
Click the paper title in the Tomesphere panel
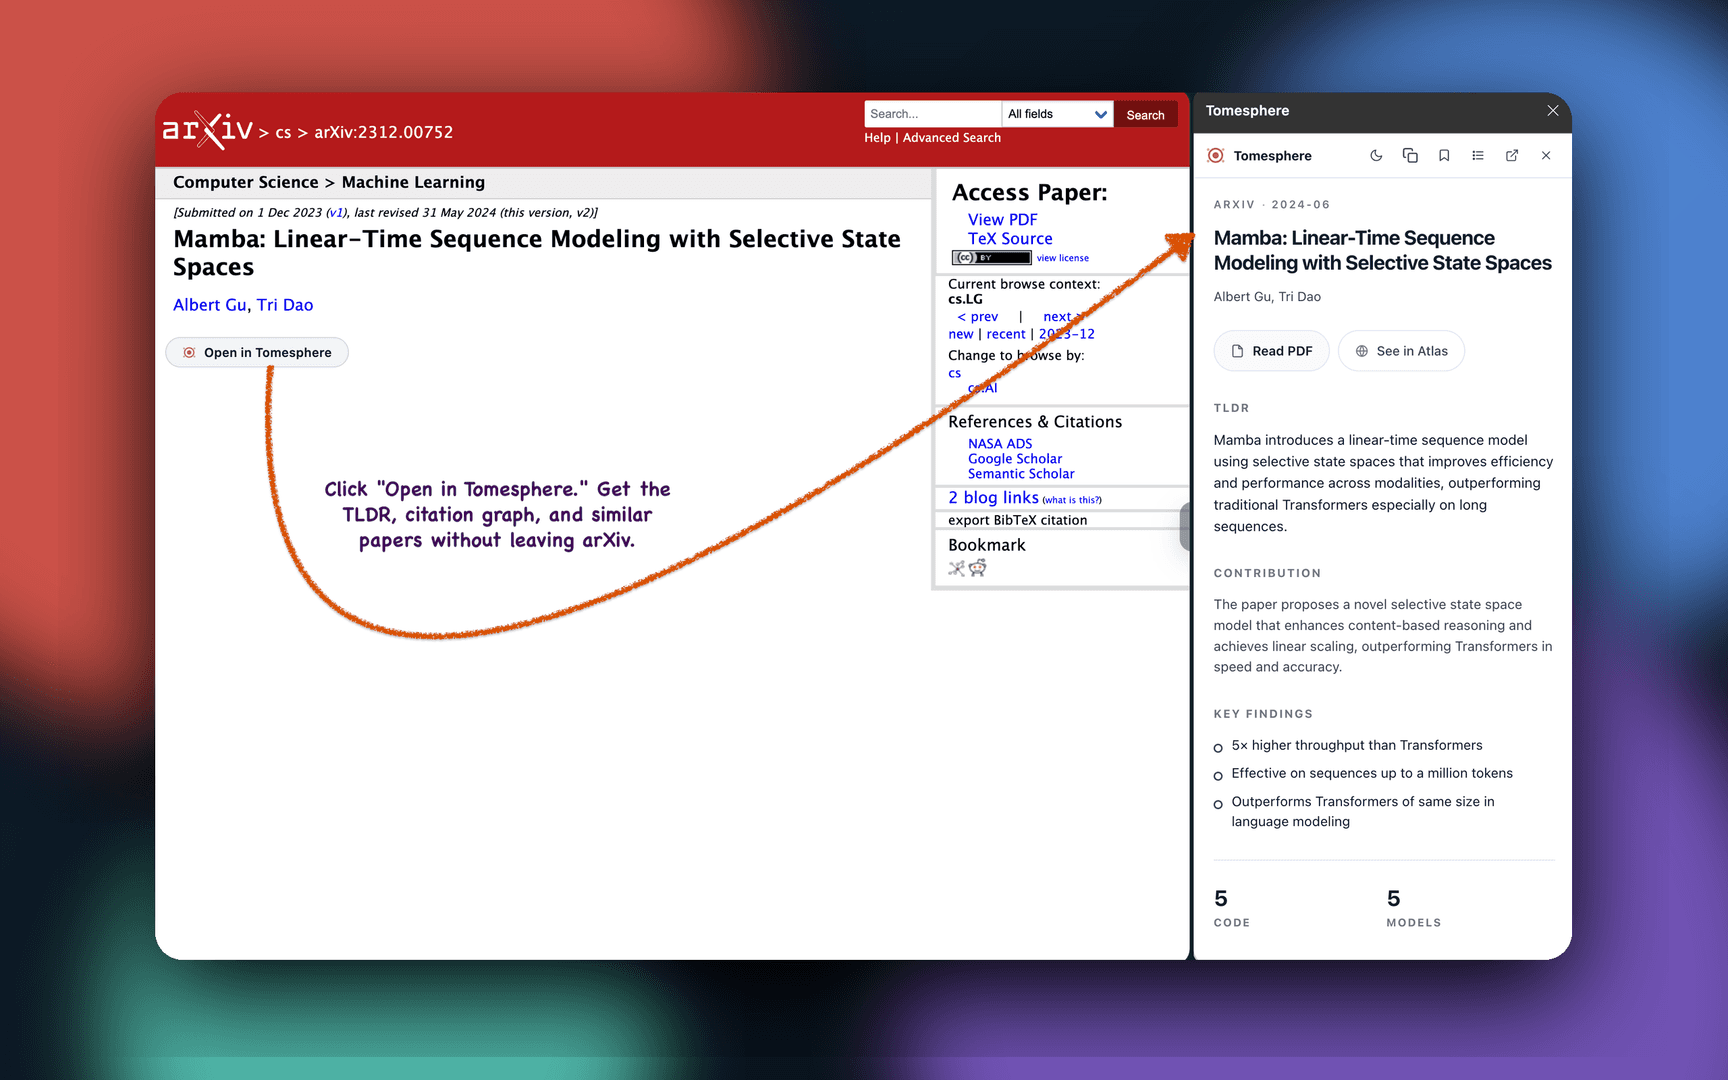pyautogui.click(x=1383, y=251)
